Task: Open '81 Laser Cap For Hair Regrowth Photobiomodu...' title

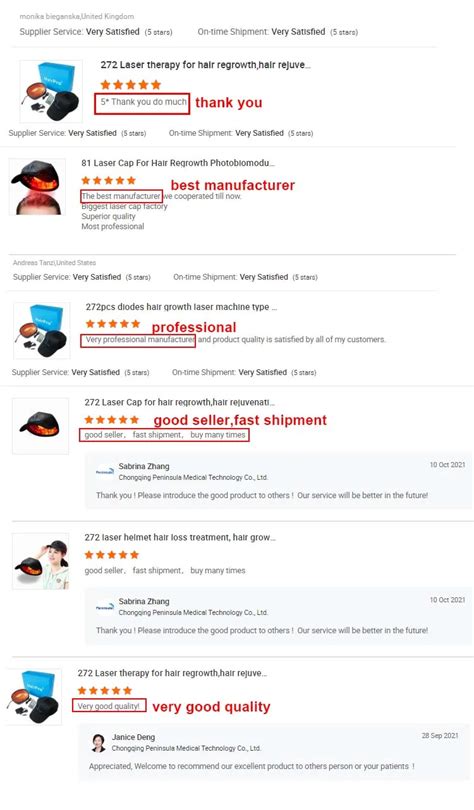Action: pos(178,163)
